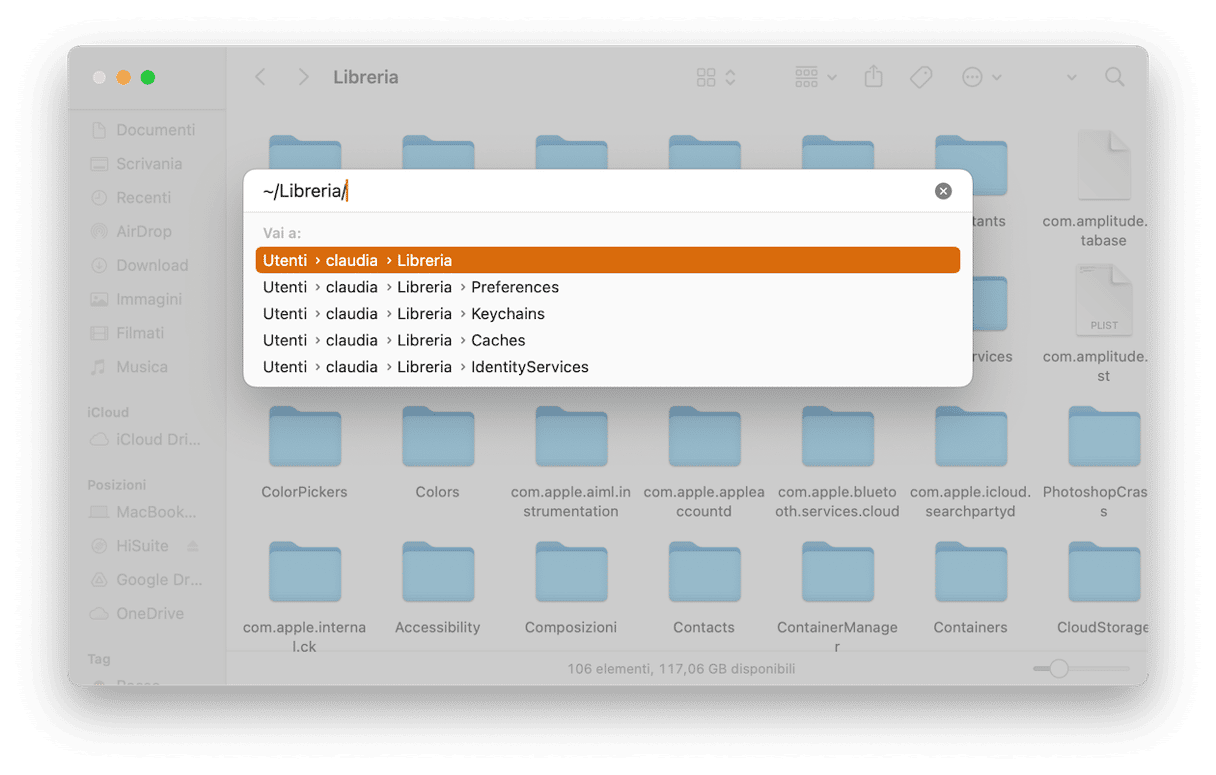This screenshot has height=775, width=1216.
Task: Eject the HiSuite volume
Action: point(193,546)
